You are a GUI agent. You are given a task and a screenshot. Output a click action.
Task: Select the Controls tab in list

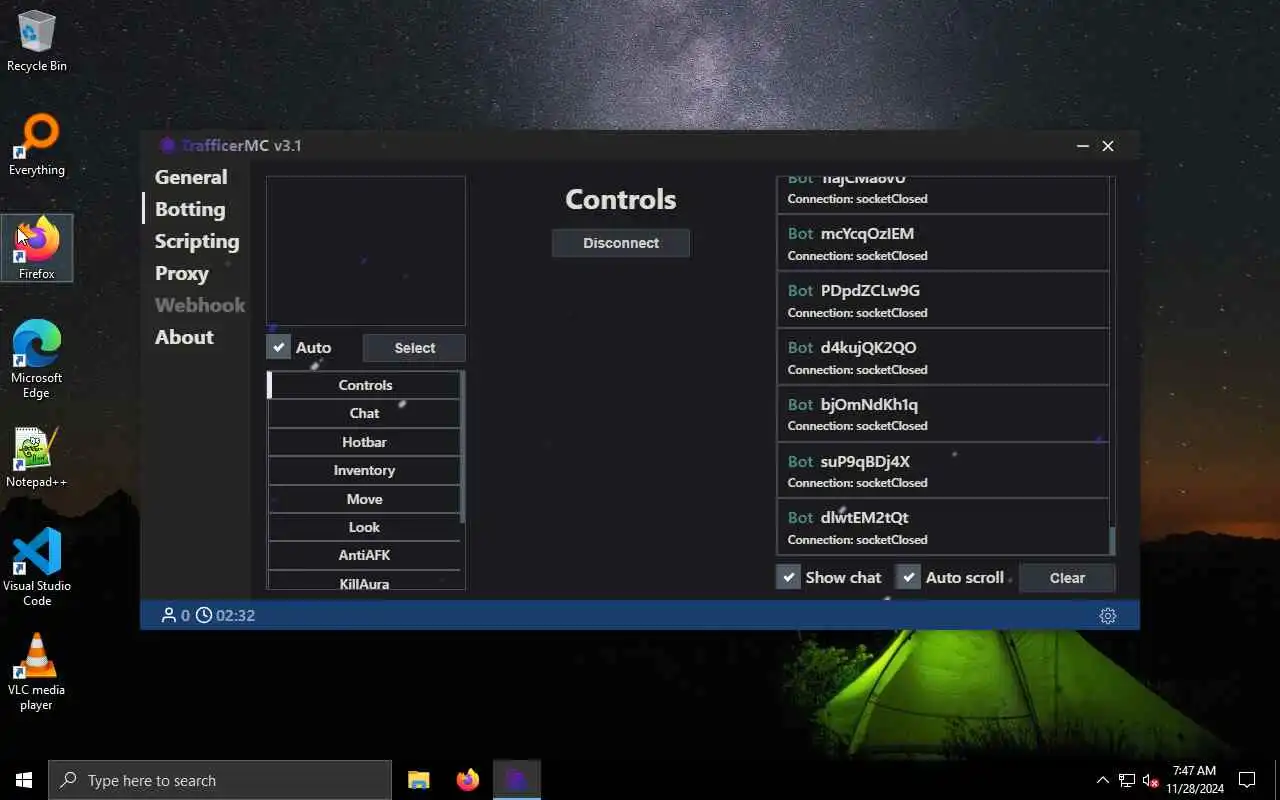pyautogui.click(x=364, y=385)
